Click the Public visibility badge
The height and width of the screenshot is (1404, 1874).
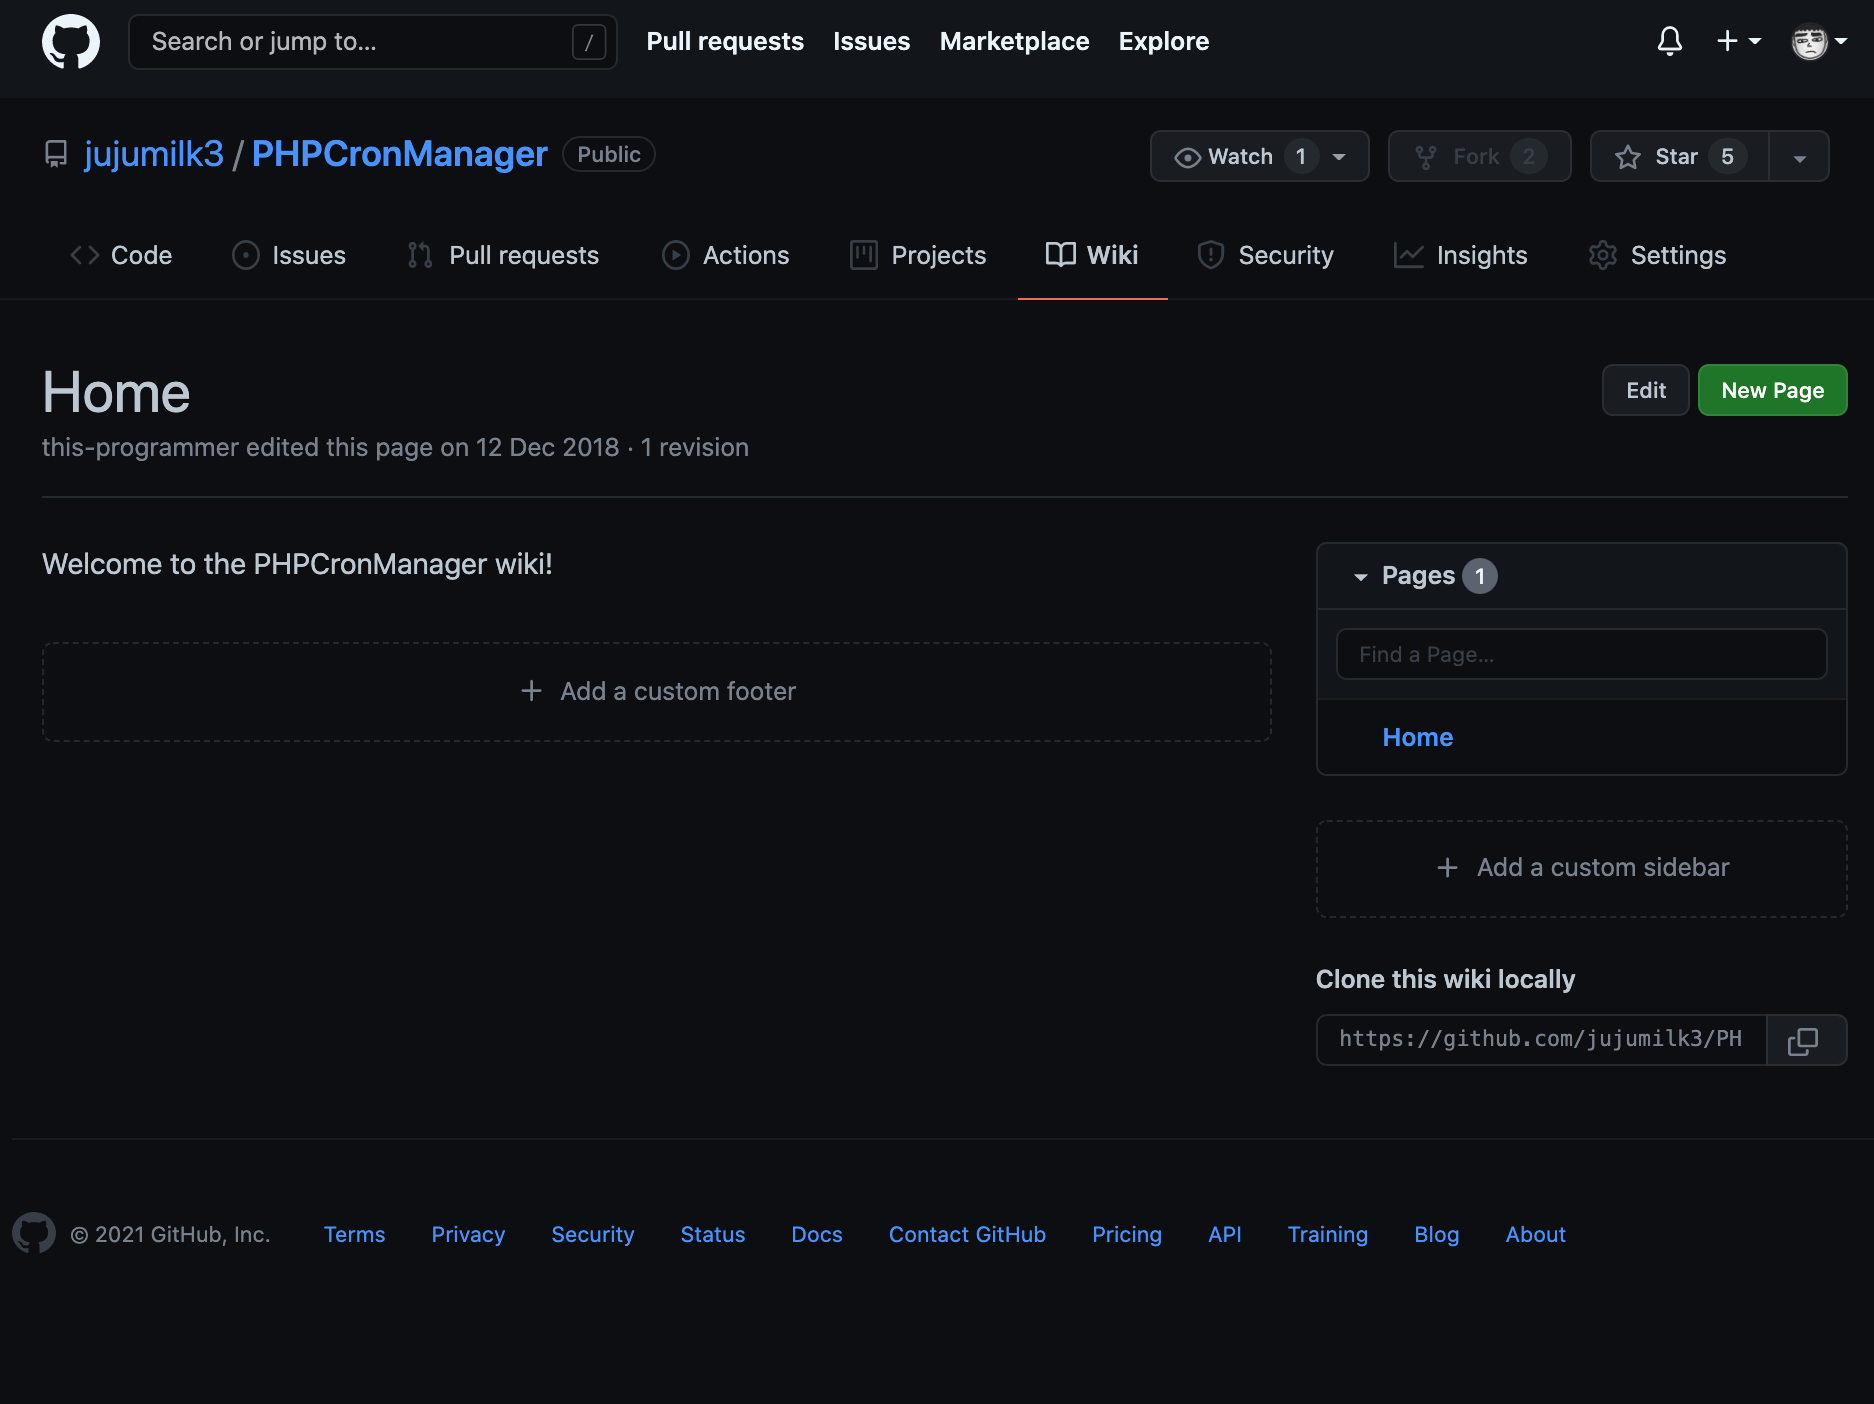point(609,154)
